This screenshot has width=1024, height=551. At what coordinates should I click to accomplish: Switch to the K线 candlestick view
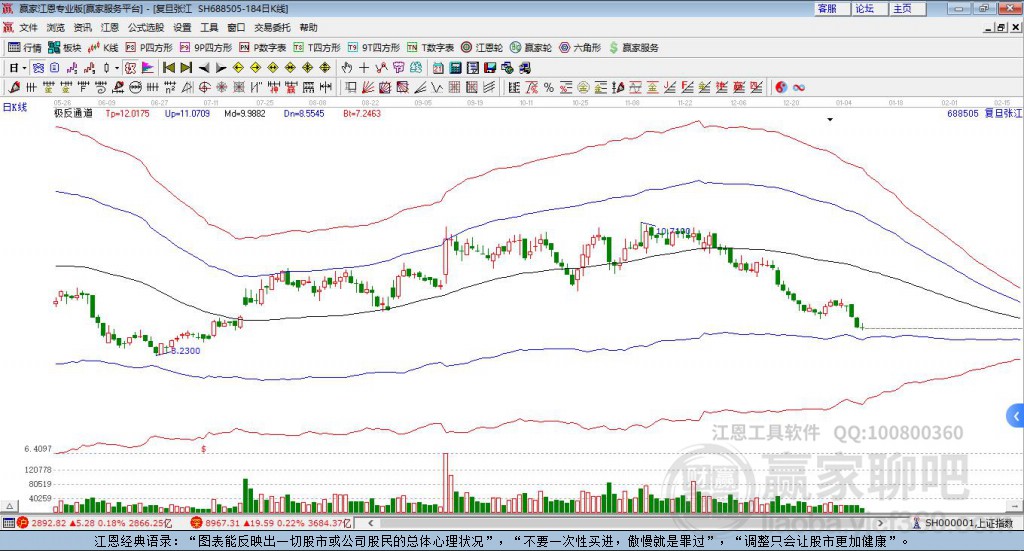pyautogui.click(x=103, y=48)
